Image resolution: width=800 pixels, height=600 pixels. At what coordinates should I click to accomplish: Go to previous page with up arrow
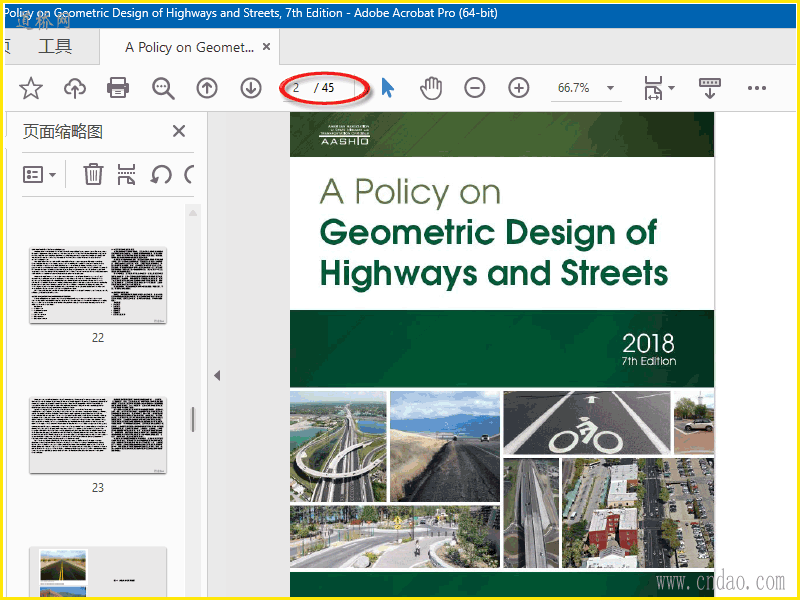point(207,88)
